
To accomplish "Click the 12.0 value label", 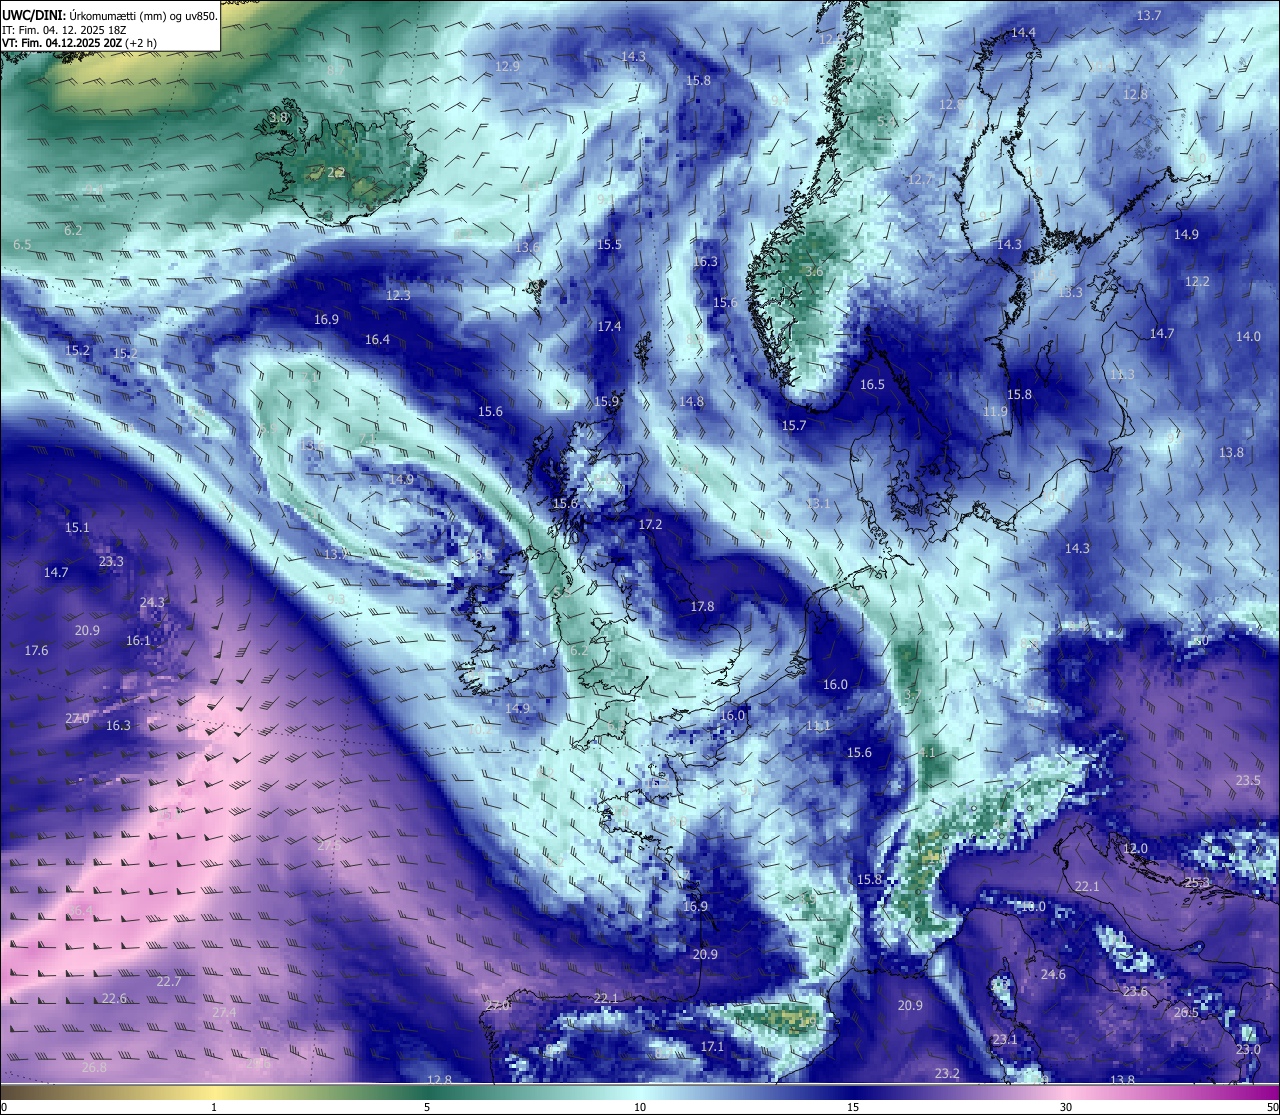I will tap(1135, 849).
